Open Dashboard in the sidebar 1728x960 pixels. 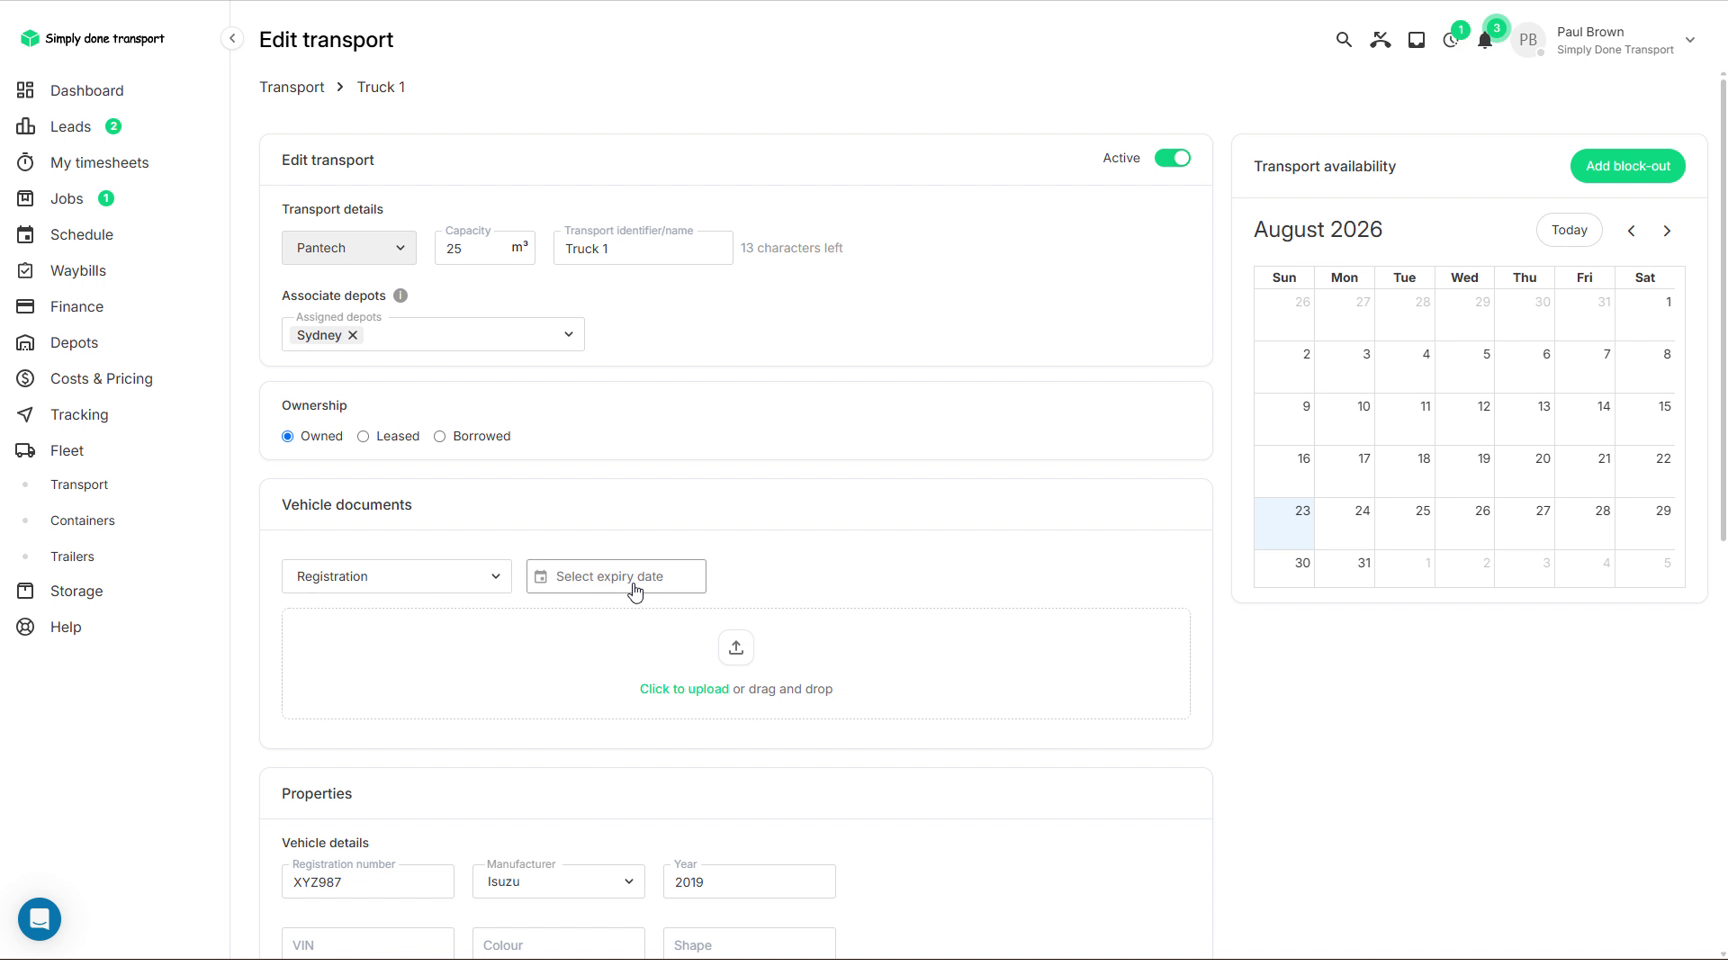pyautogui.click(x=86, y=90)
